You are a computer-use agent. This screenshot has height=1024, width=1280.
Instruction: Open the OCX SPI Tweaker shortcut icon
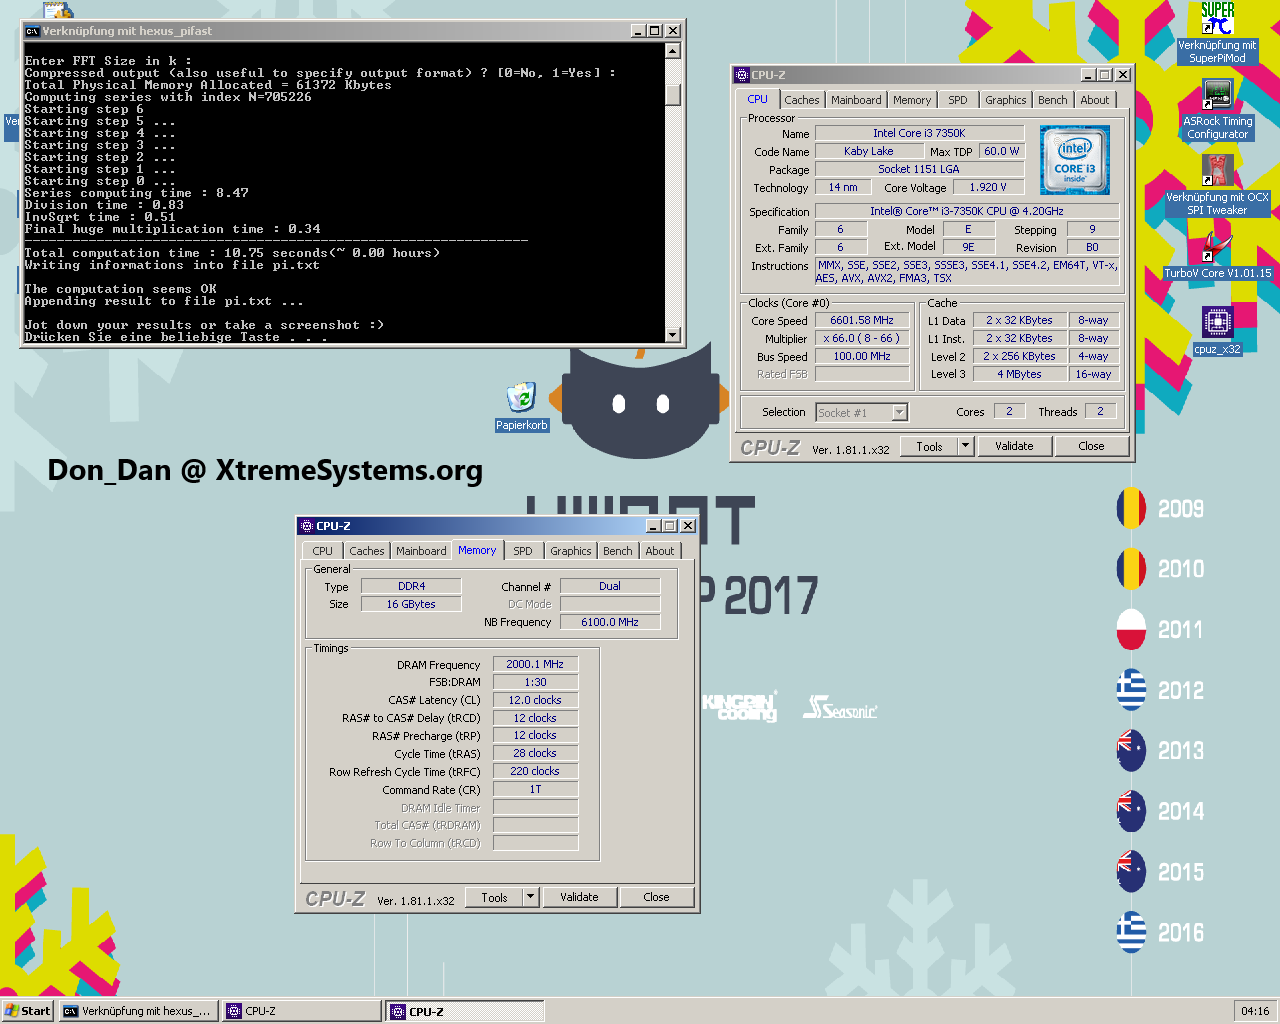(1217, 172)
